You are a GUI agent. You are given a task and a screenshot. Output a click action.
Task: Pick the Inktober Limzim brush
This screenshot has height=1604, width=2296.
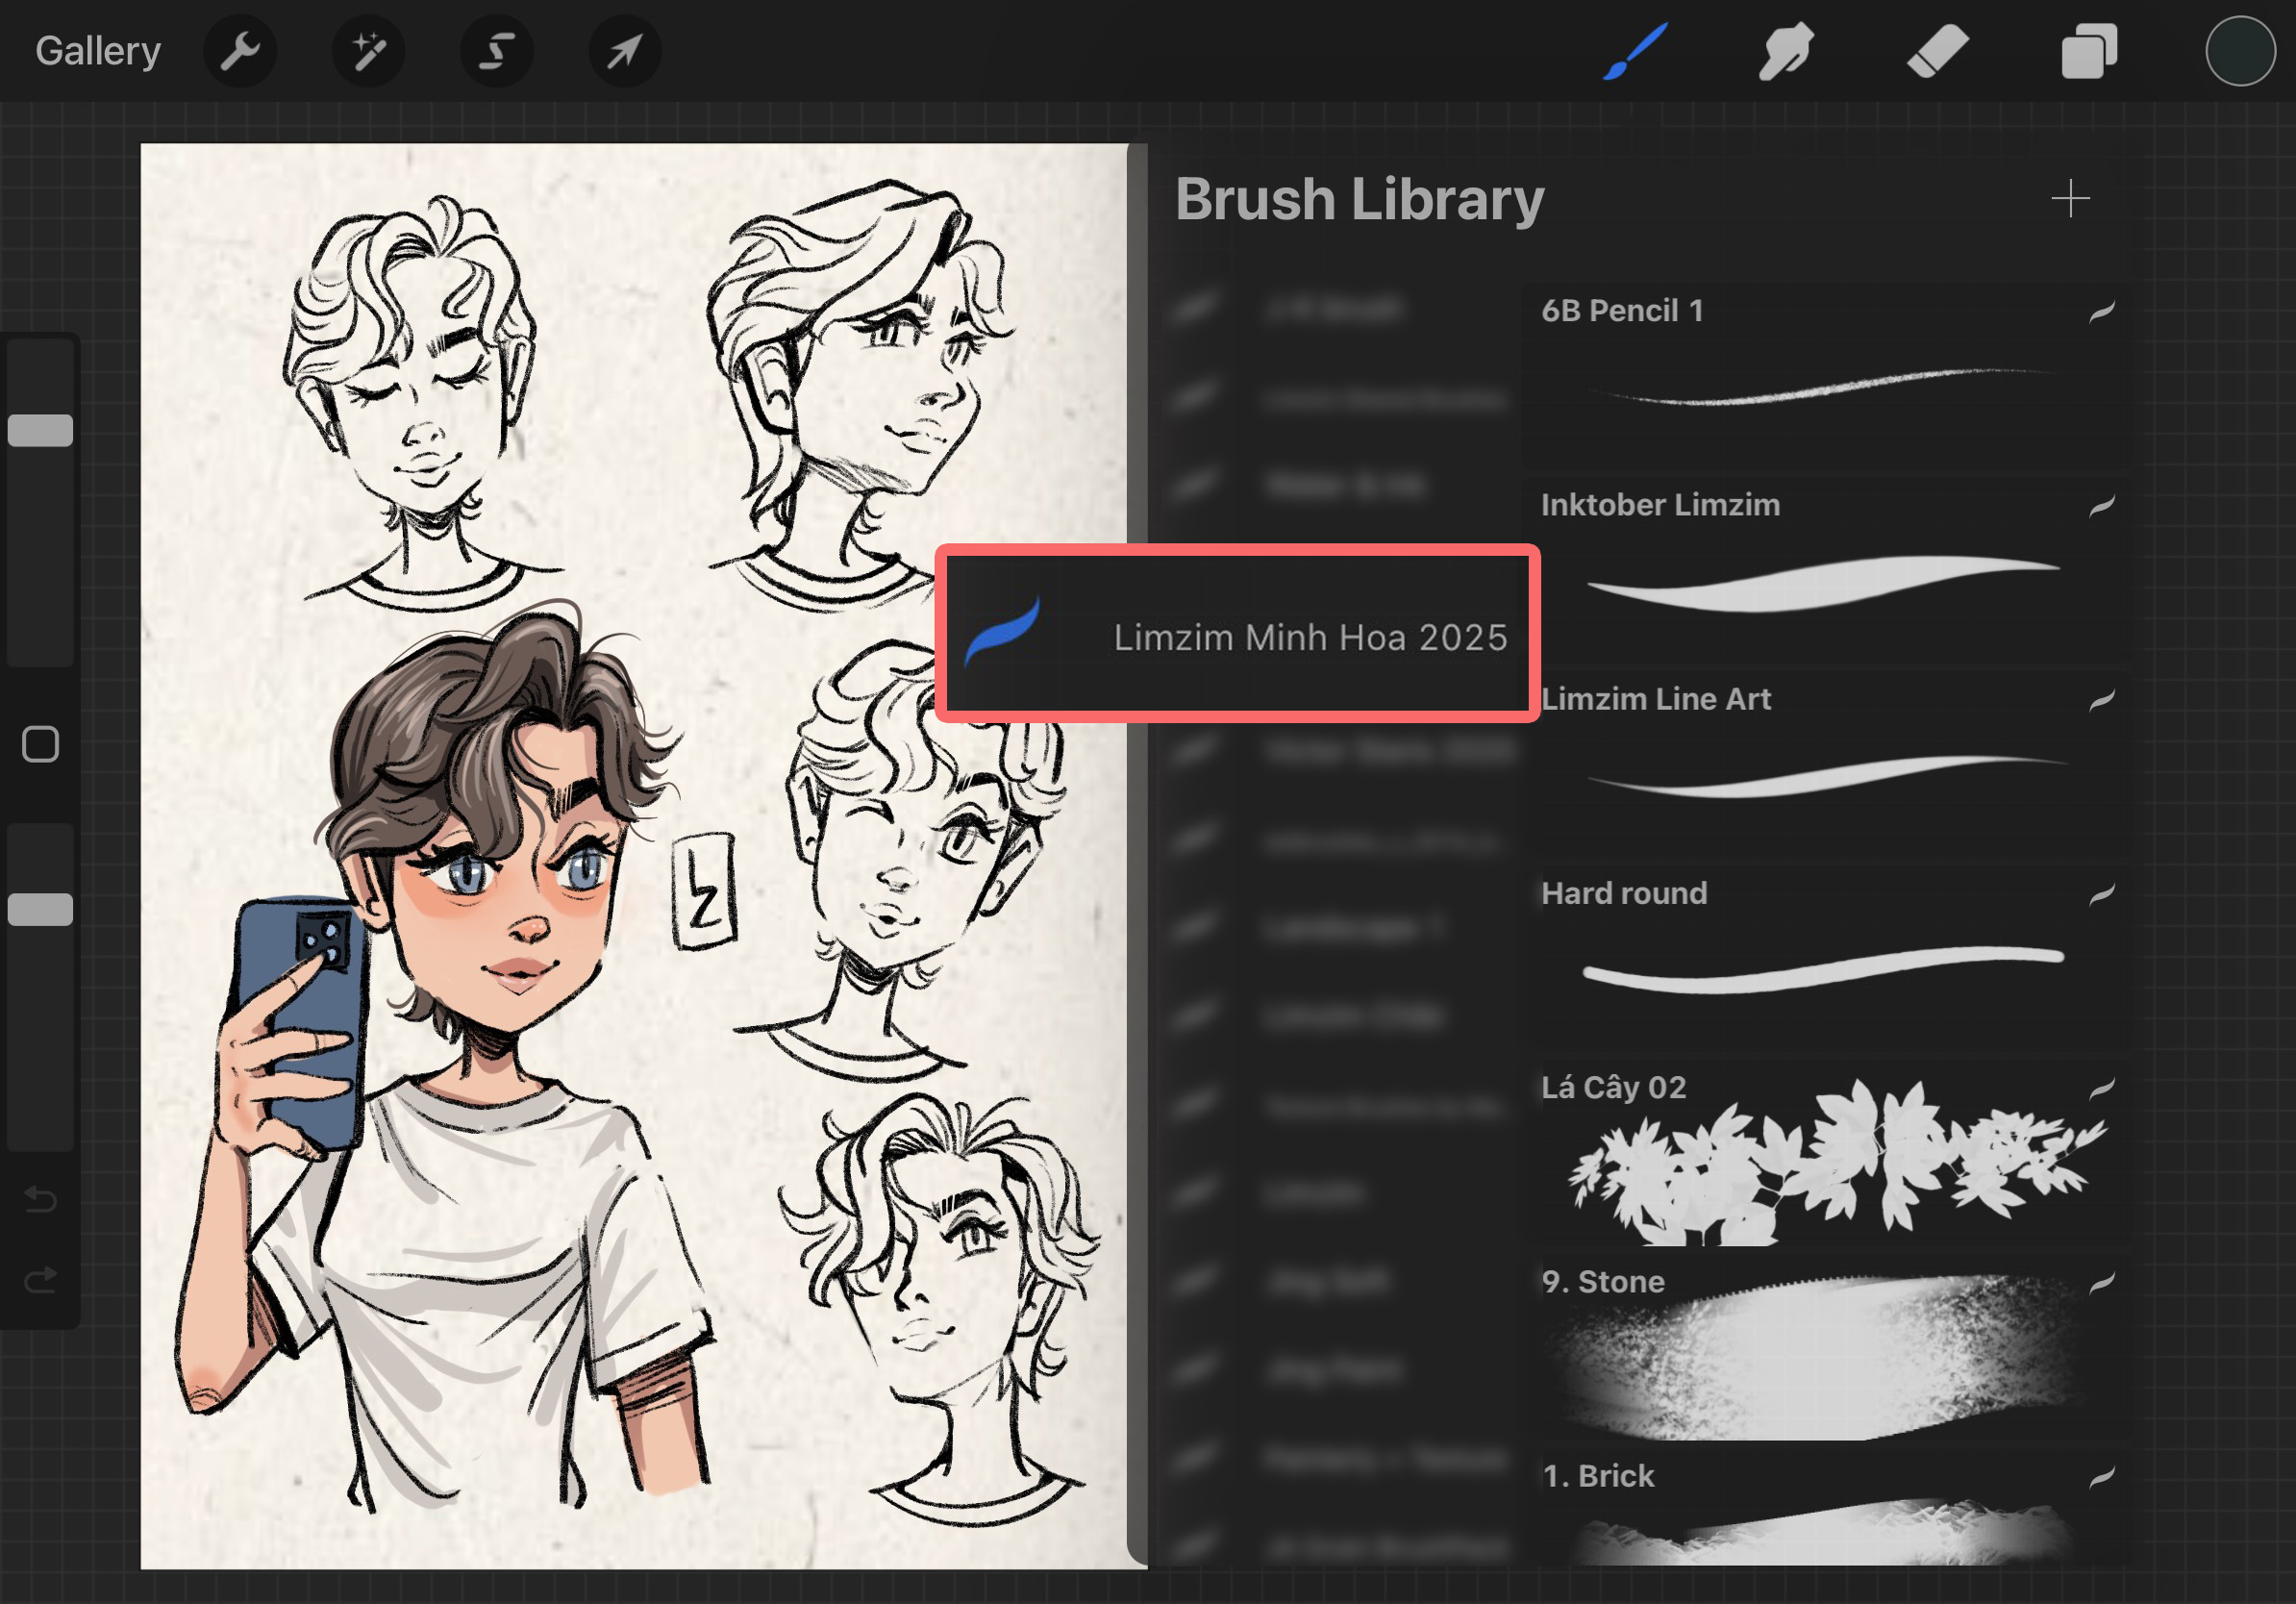tap(1826, 570)
